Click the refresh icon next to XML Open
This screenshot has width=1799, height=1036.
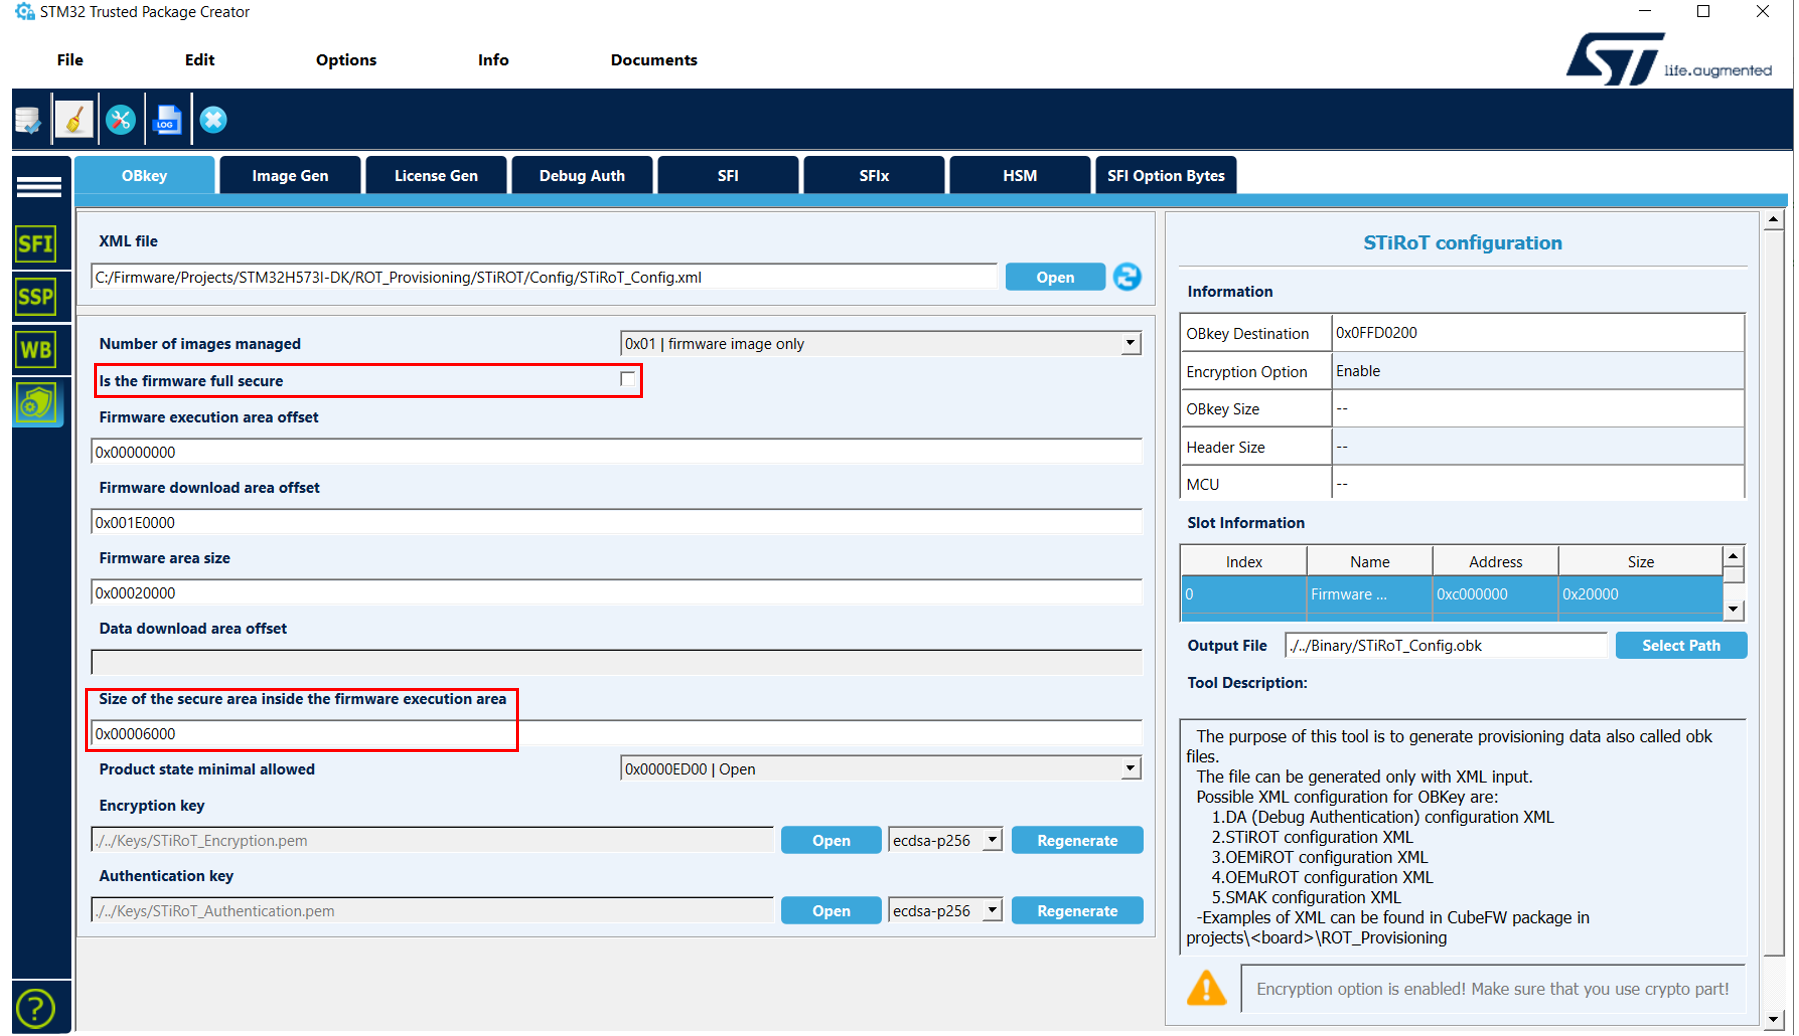click(1127, 277)
